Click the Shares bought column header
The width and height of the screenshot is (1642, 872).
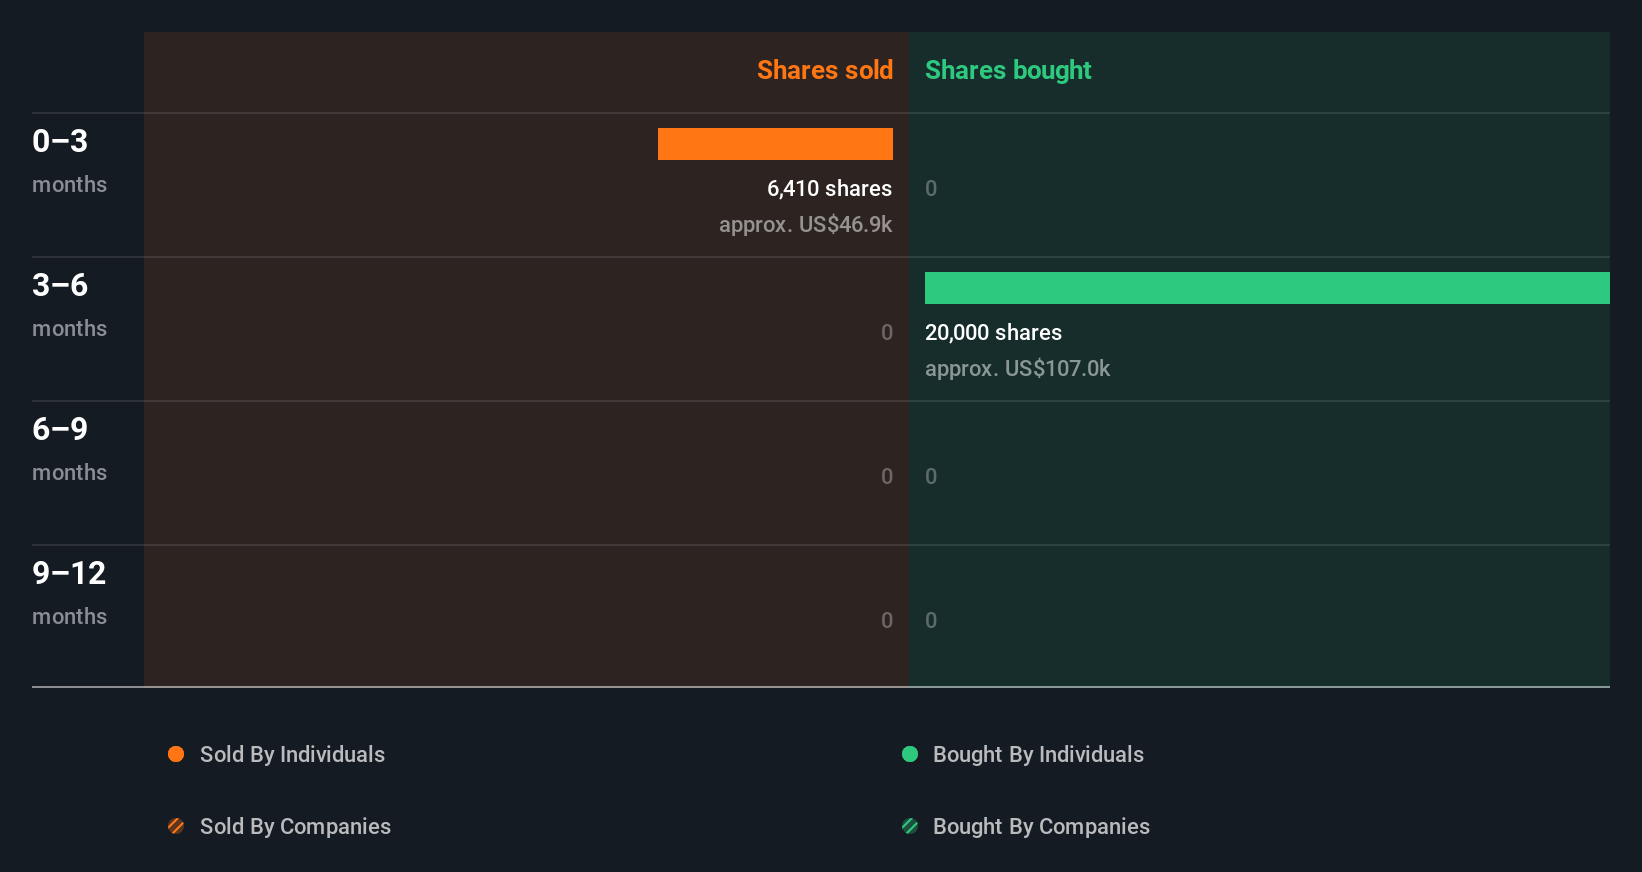point(1008,70)
